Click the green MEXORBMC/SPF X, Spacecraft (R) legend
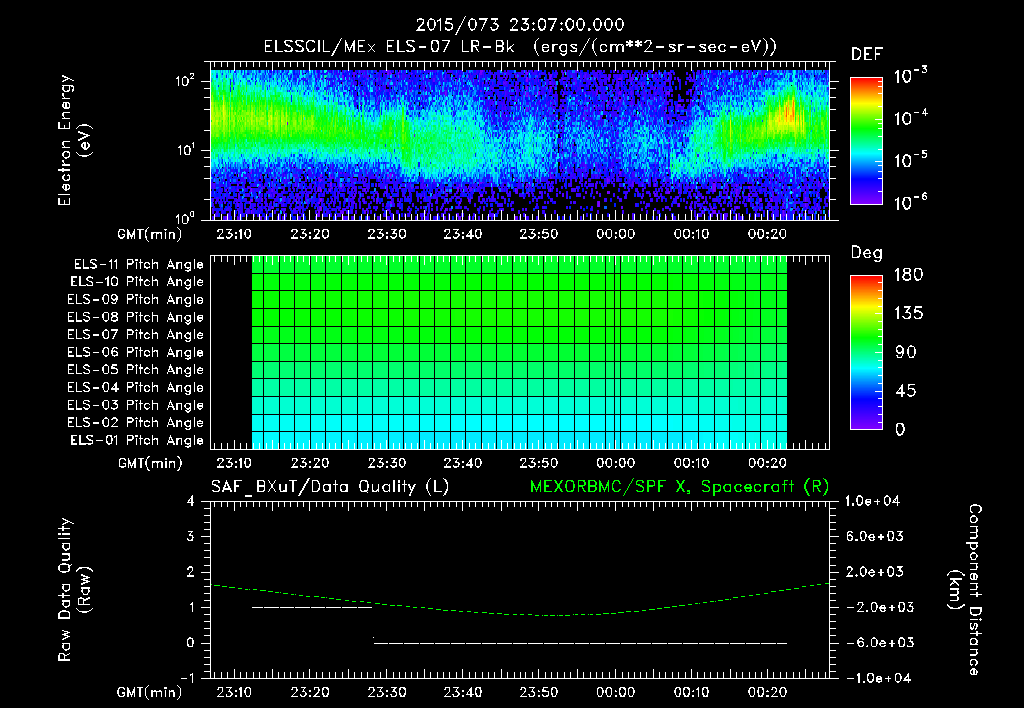1024x708 pixels. (679, 487)
